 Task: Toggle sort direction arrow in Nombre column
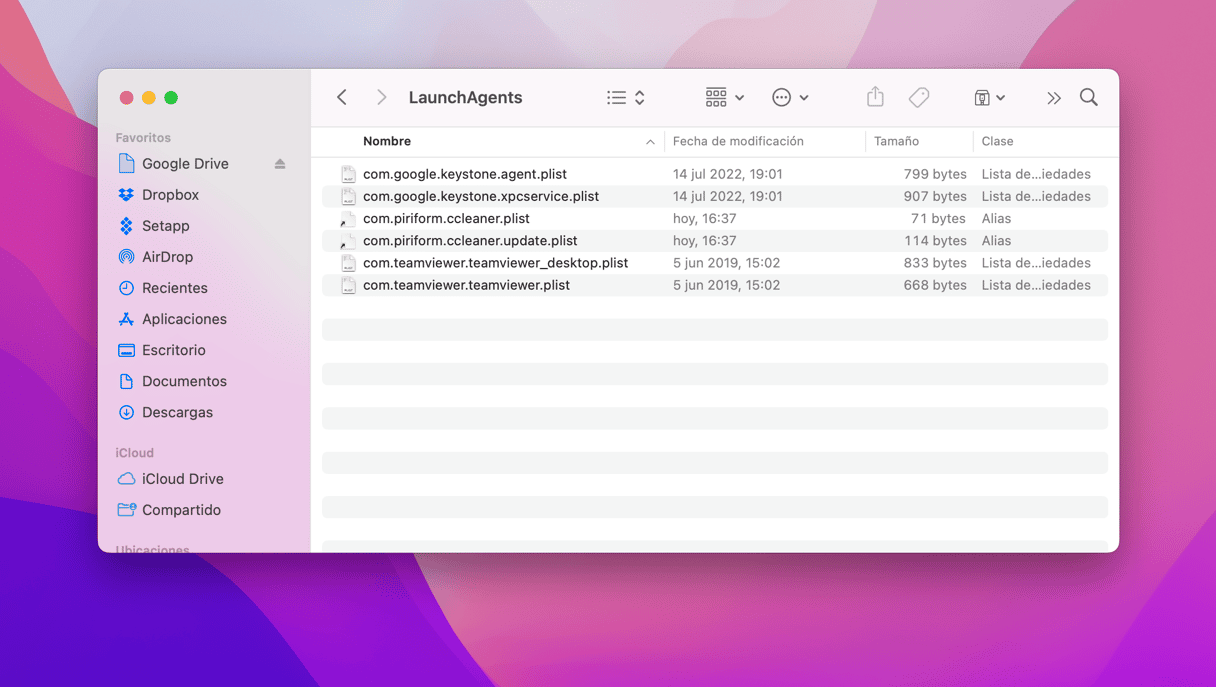coord(650,142)
